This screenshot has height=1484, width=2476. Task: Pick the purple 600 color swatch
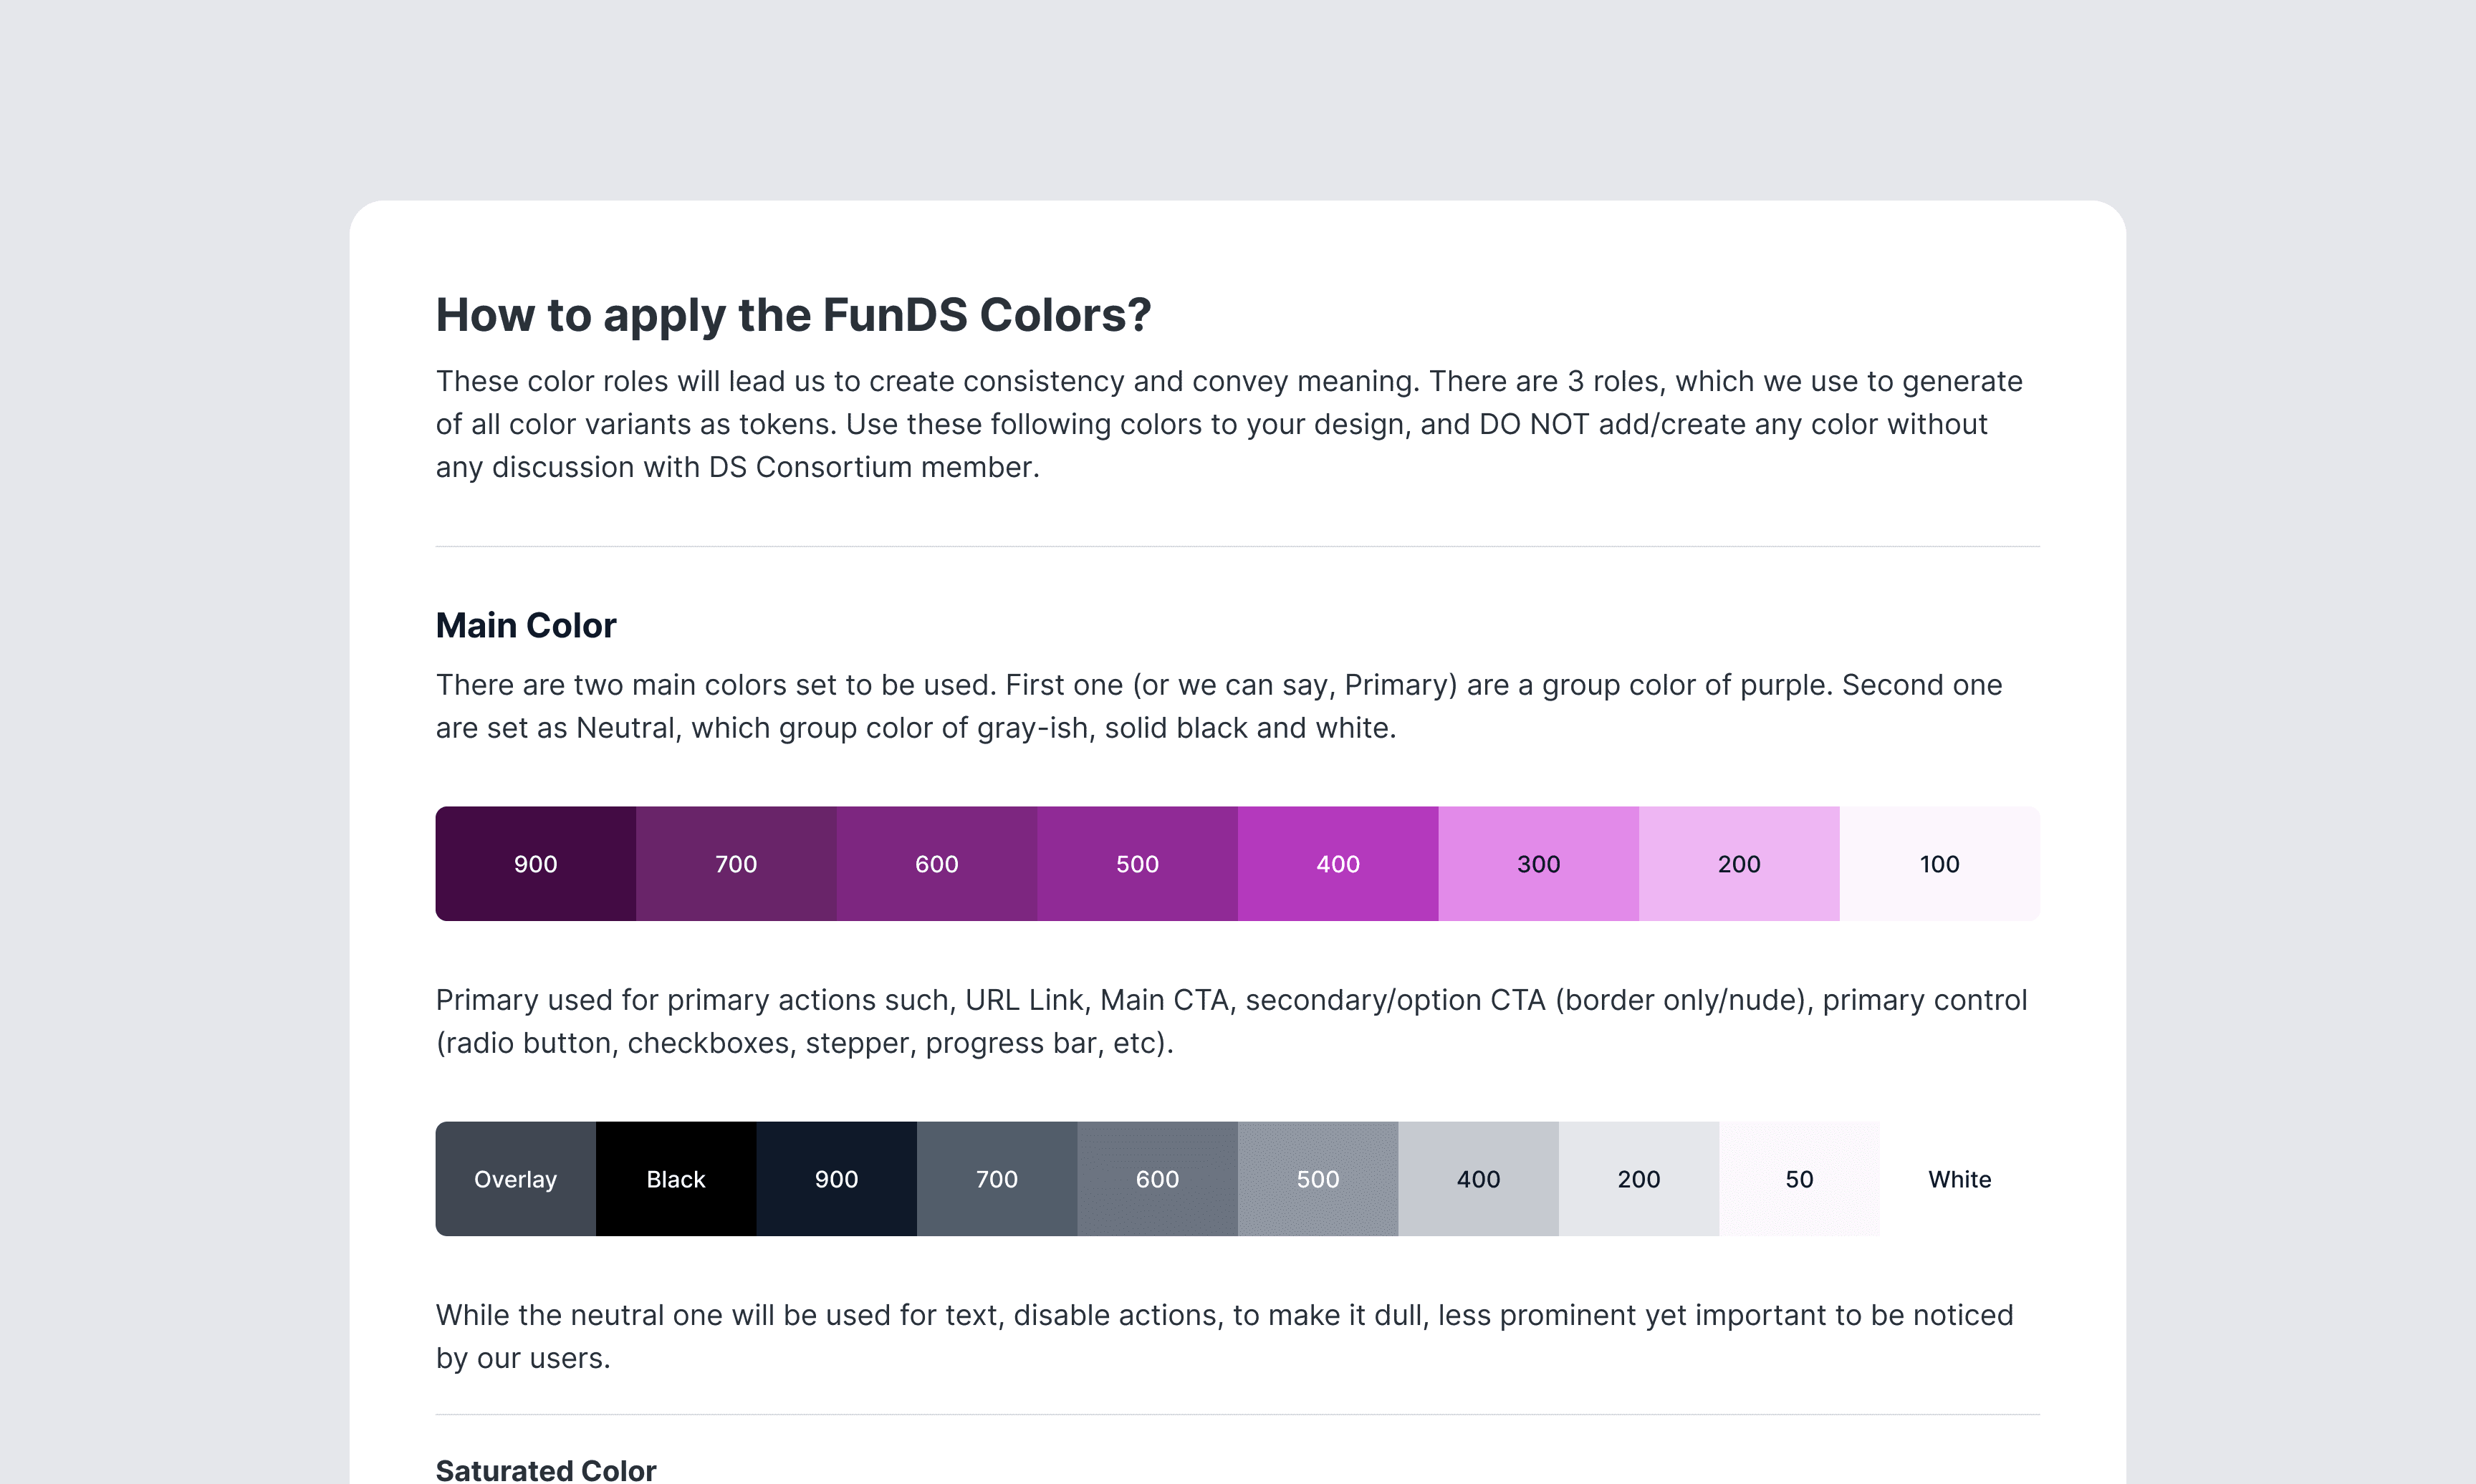[936, 864]
